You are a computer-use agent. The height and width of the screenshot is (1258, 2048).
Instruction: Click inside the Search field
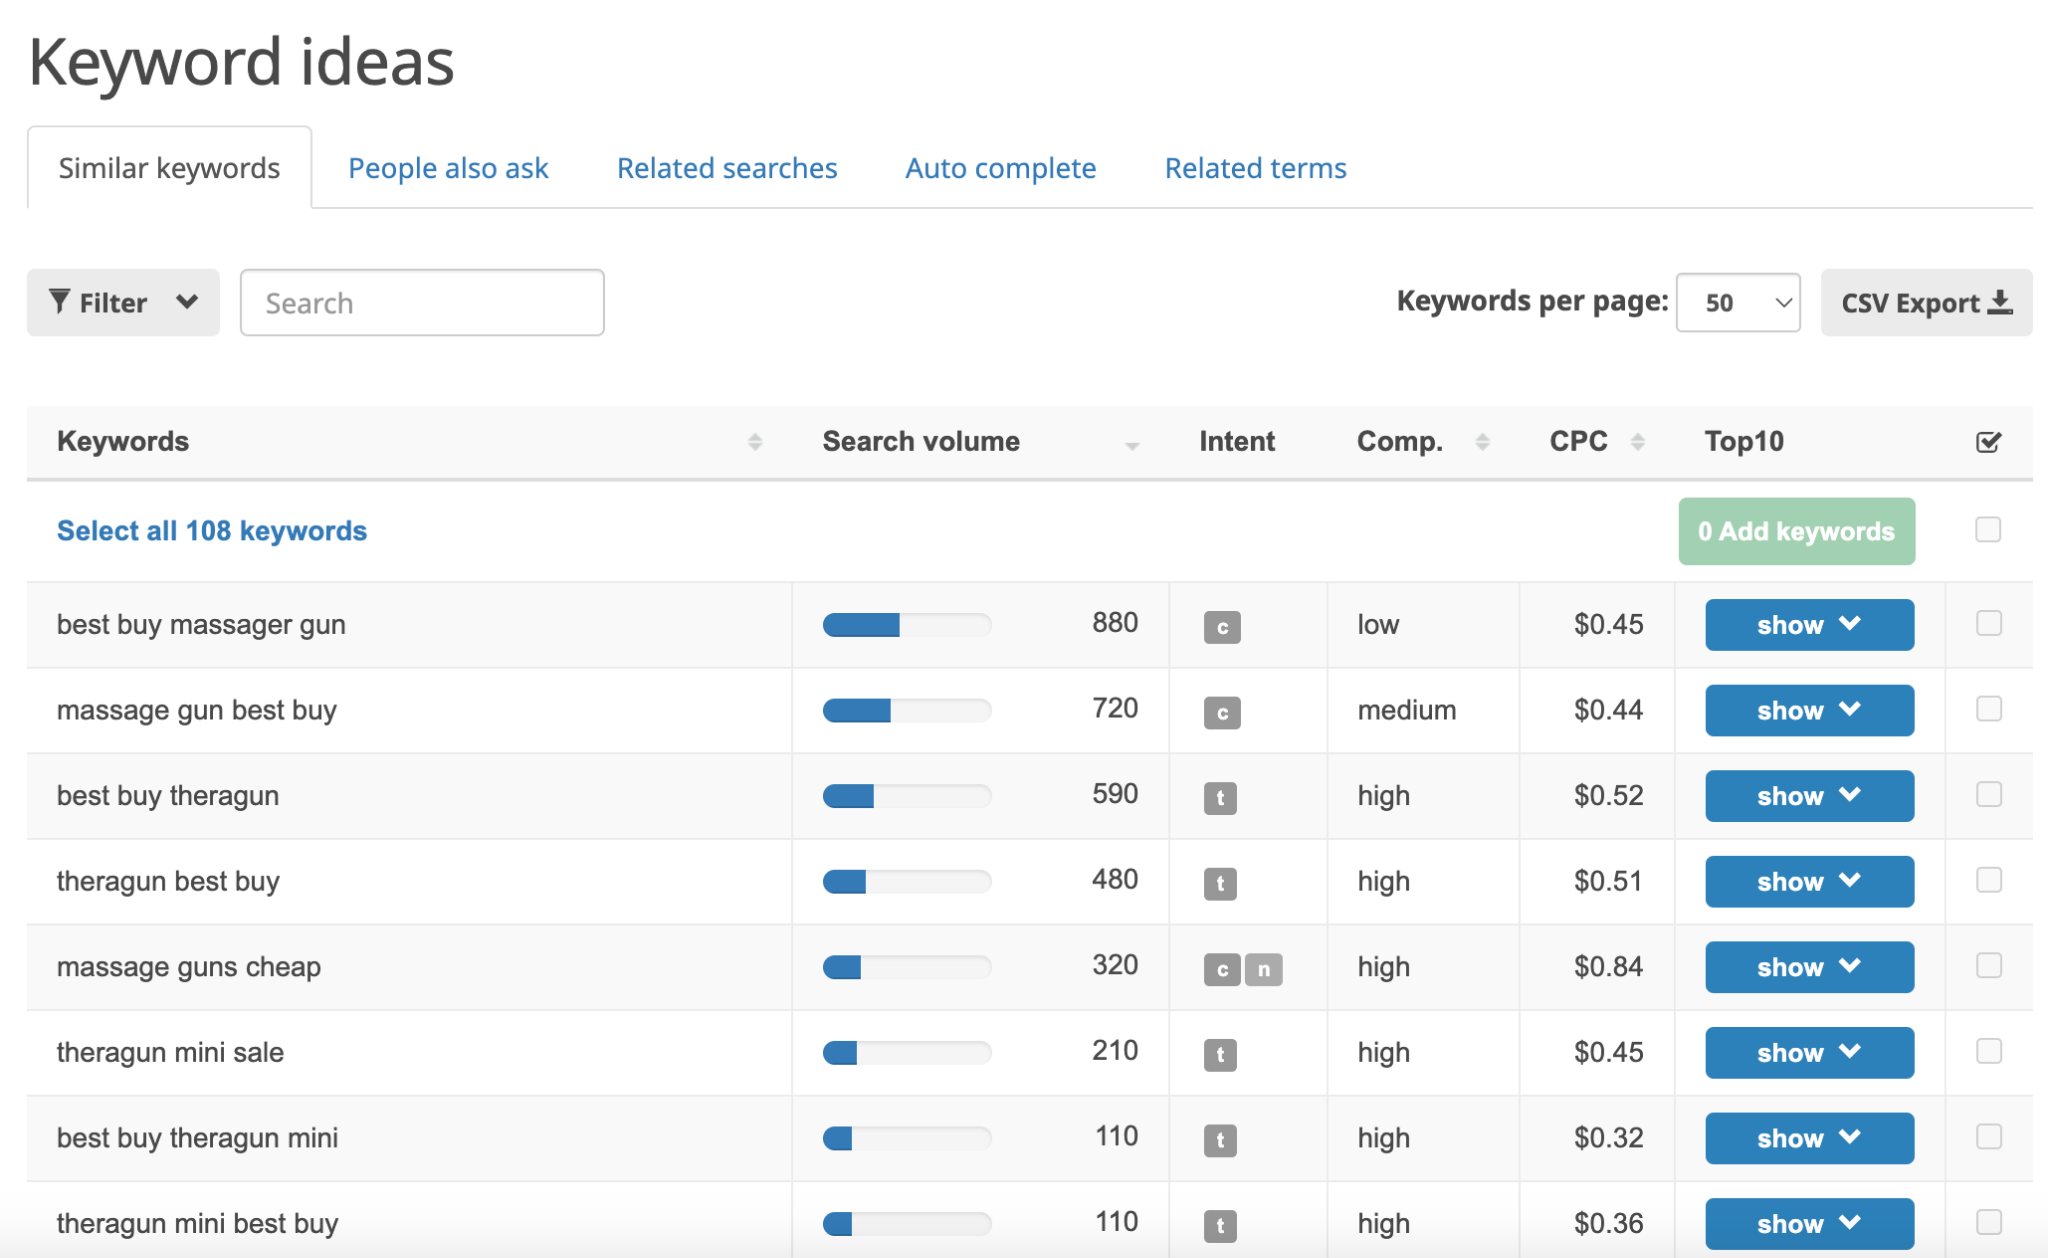[420, 302]
